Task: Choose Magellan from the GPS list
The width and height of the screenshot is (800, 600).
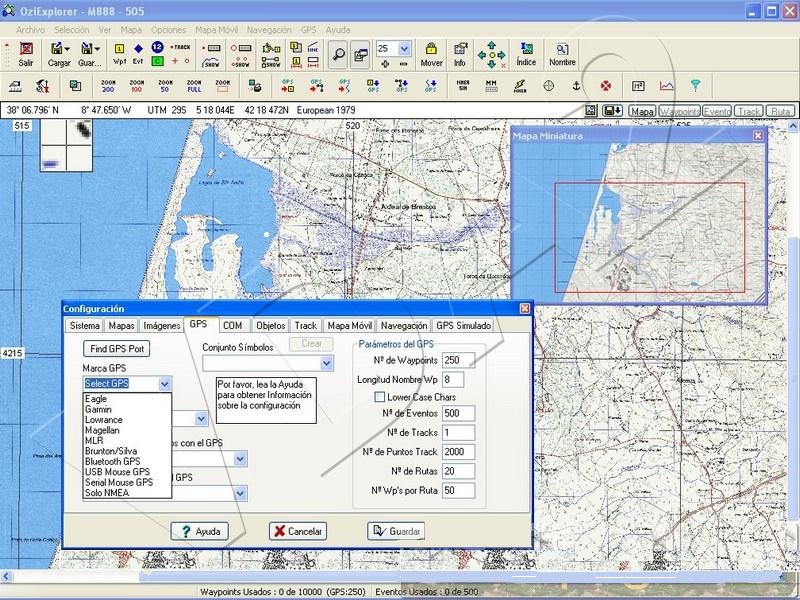Action: coord(102,430)
